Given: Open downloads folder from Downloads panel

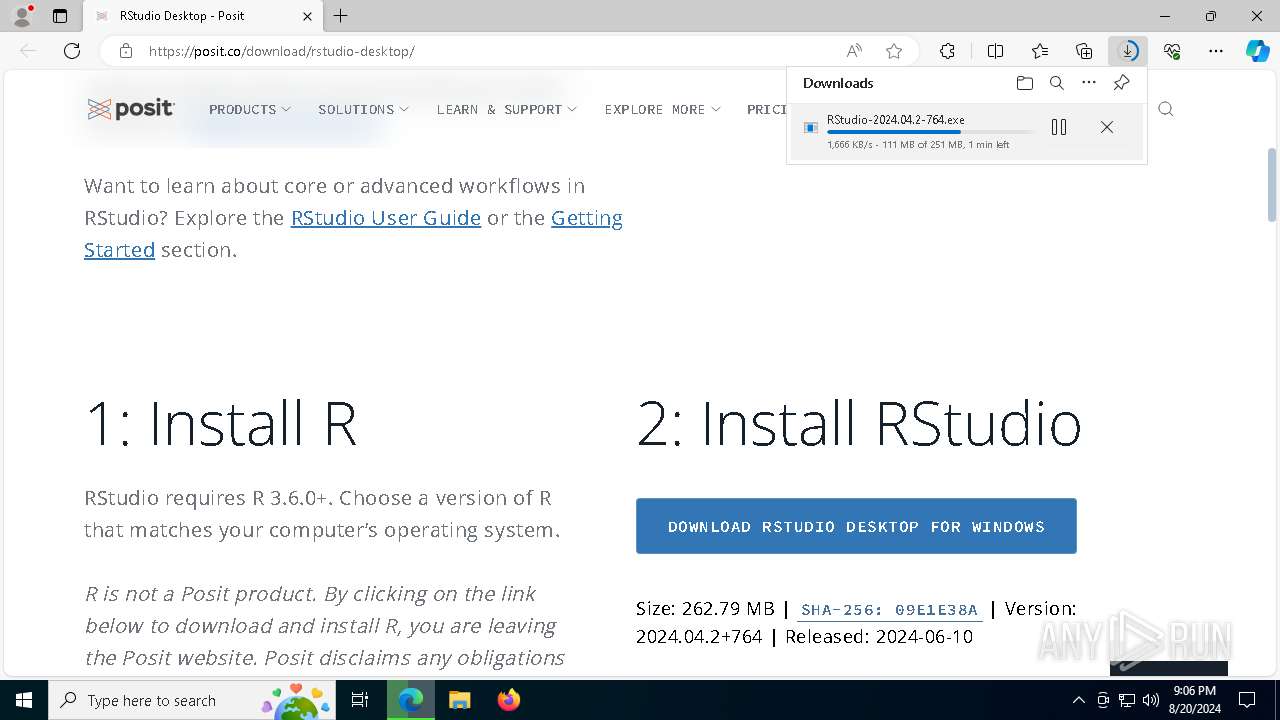Looking at the screenshot, I should (x=1024, y=83).
